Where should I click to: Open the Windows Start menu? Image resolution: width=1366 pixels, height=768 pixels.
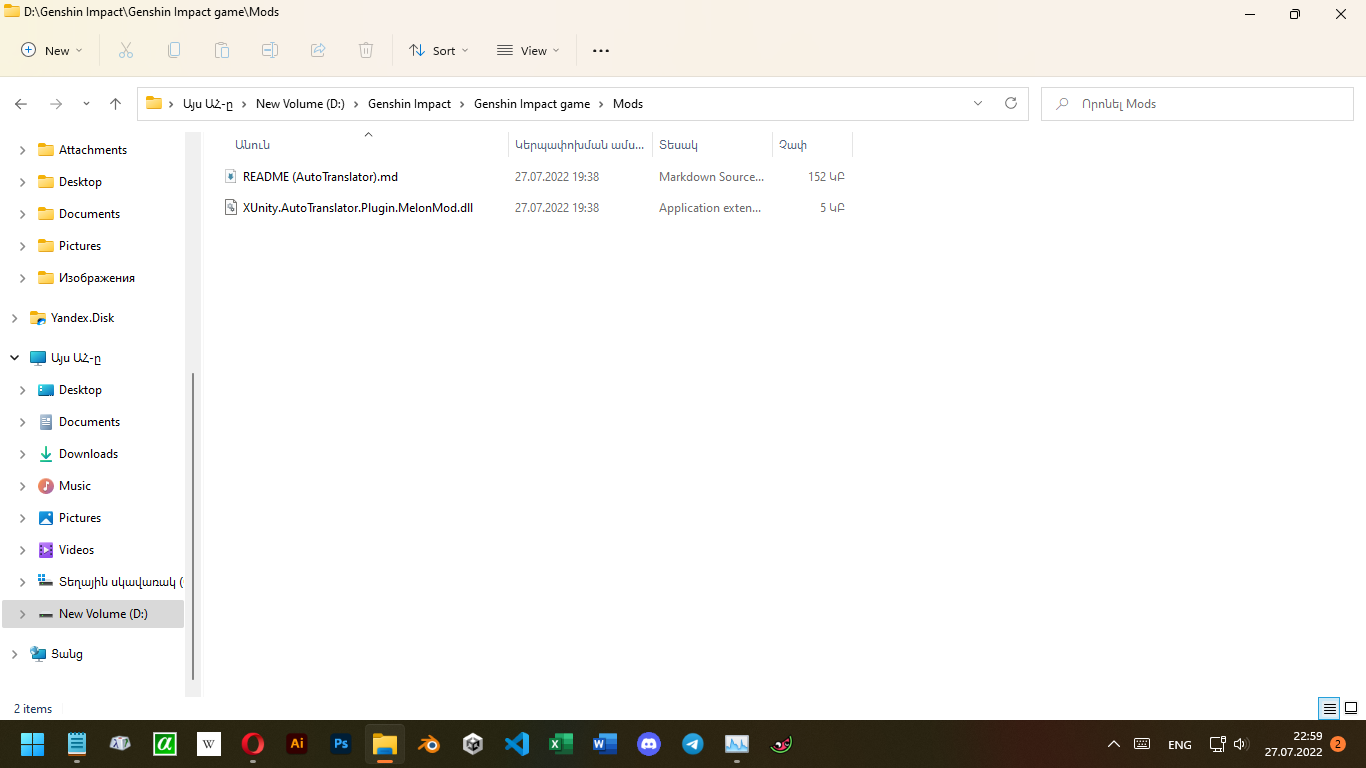click(33, 744)
